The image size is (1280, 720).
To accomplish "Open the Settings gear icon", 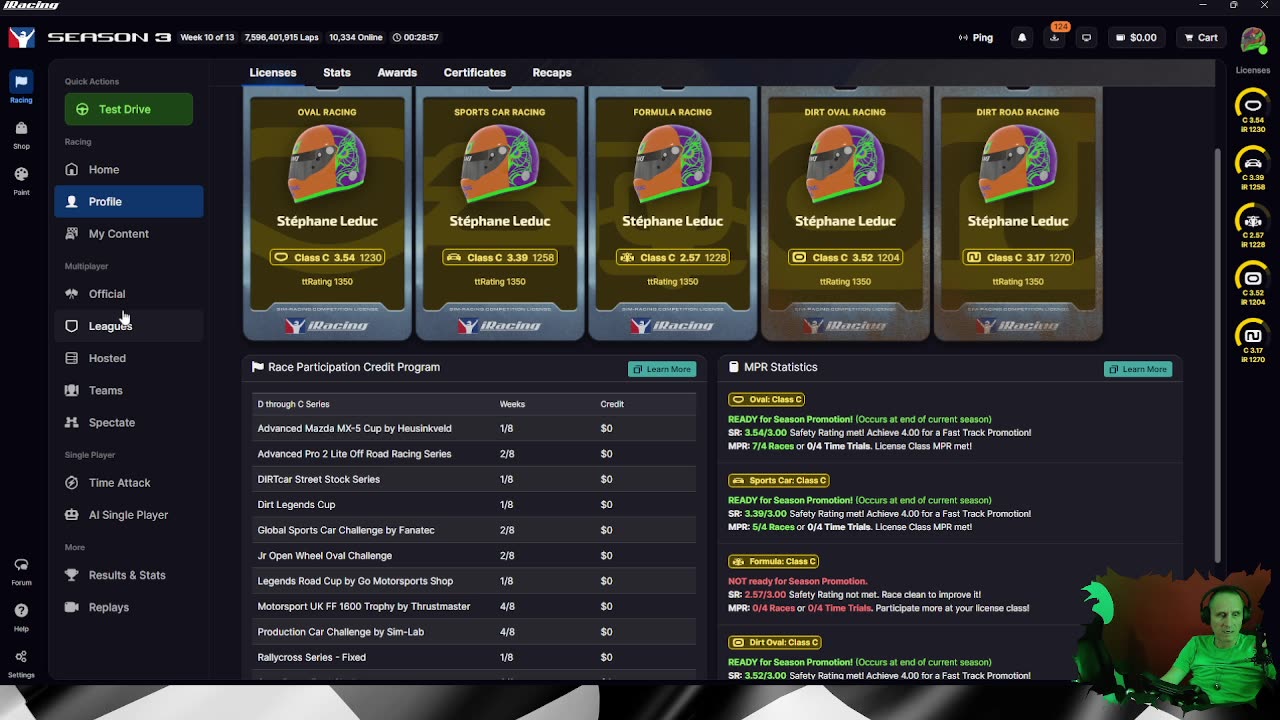I will (x=21, y=662).
